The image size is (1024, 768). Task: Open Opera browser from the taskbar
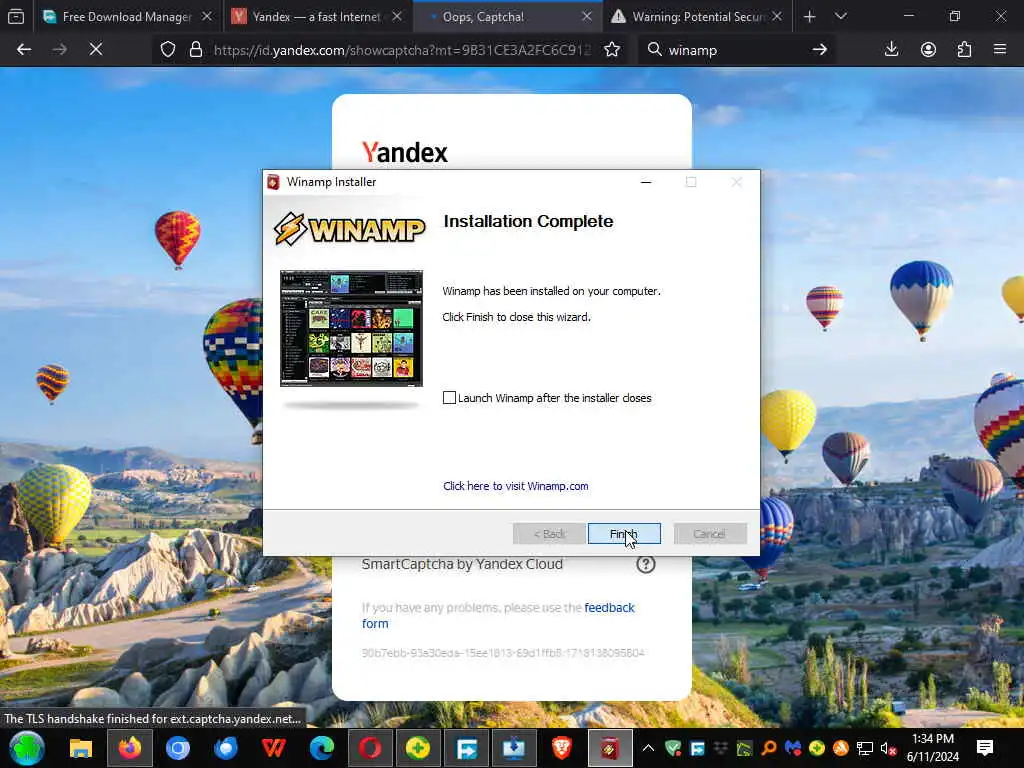click(370, 748)
